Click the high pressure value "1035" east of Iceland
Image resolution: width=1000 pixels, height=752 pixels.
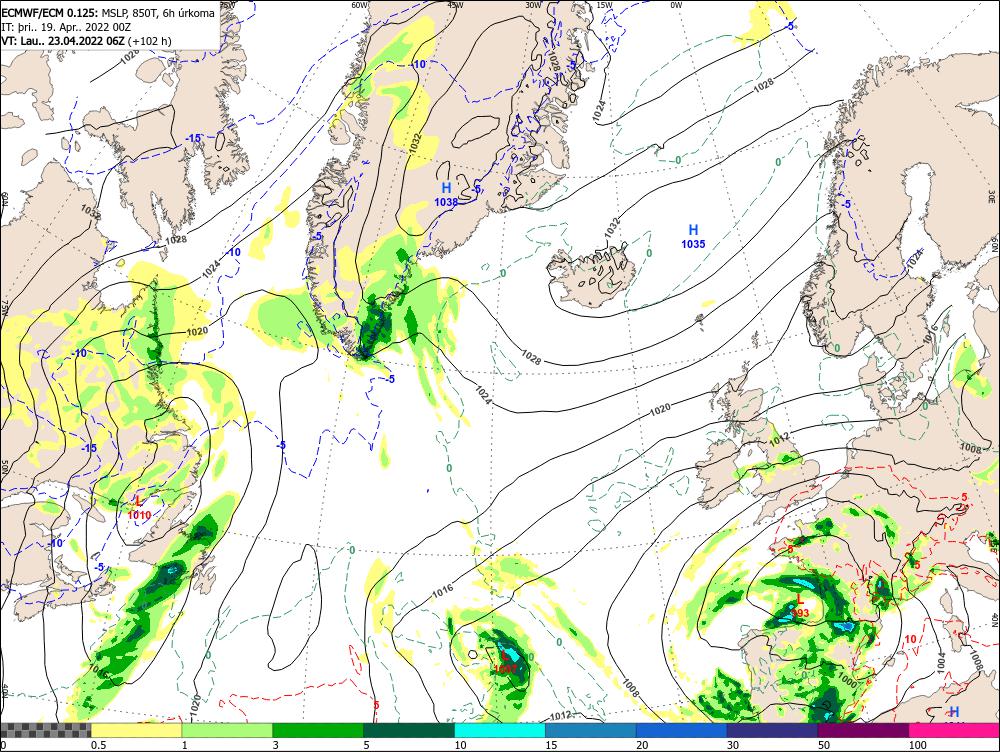693,244
